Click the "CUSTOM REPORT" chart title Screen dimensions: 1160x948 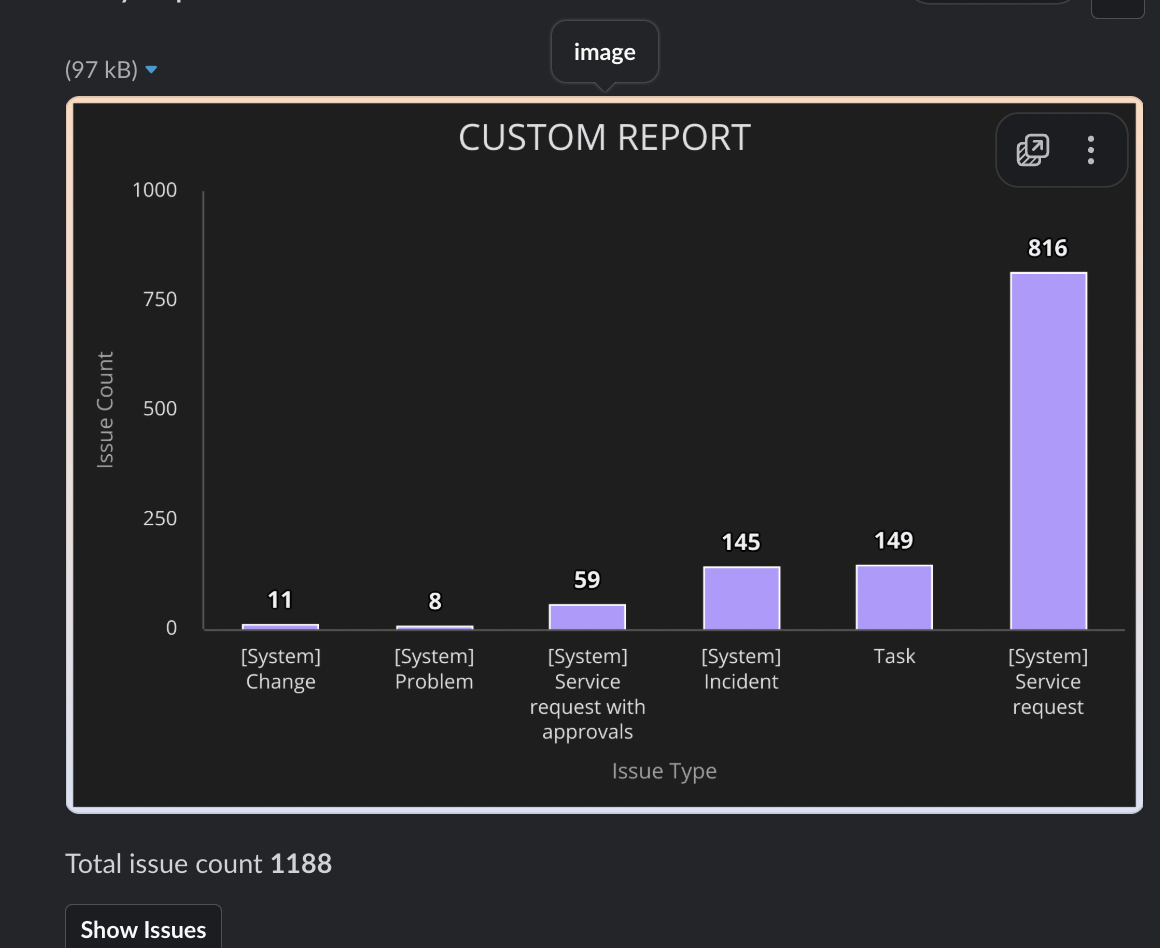(604, 138)
